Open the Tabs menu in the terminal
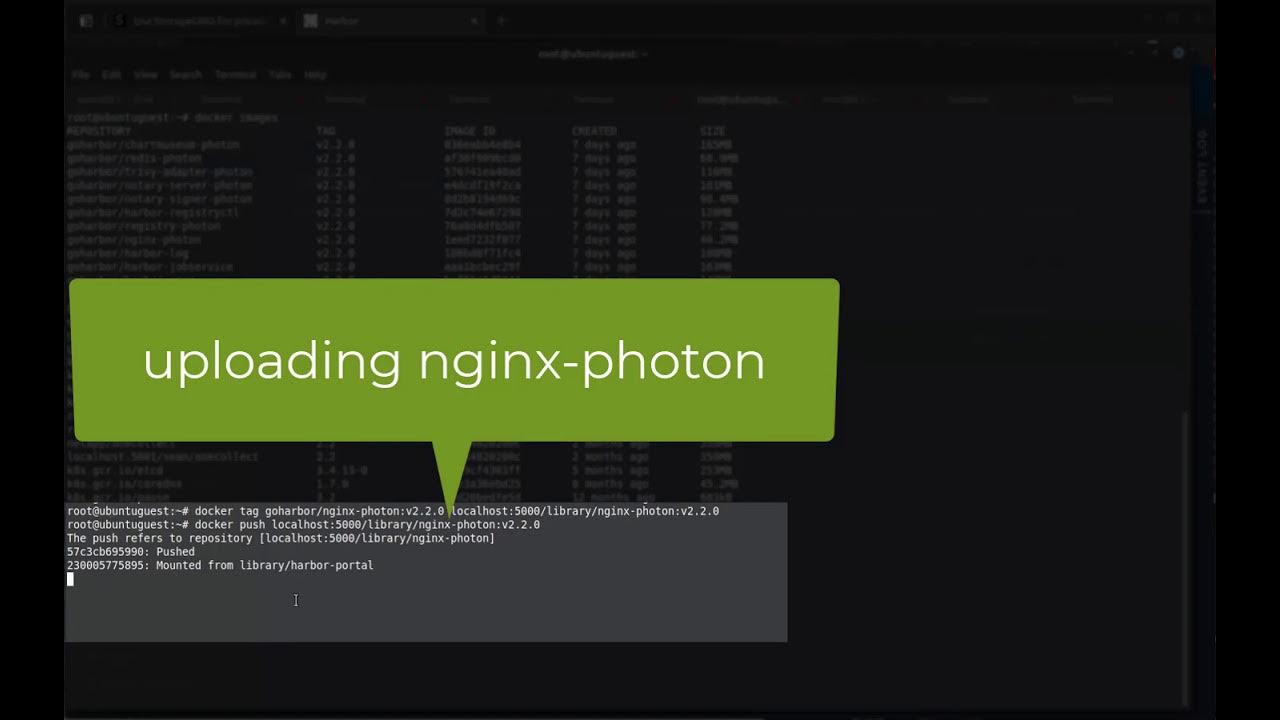The height and width of the screenshot is (720, 1280). (x=280, y=75)
